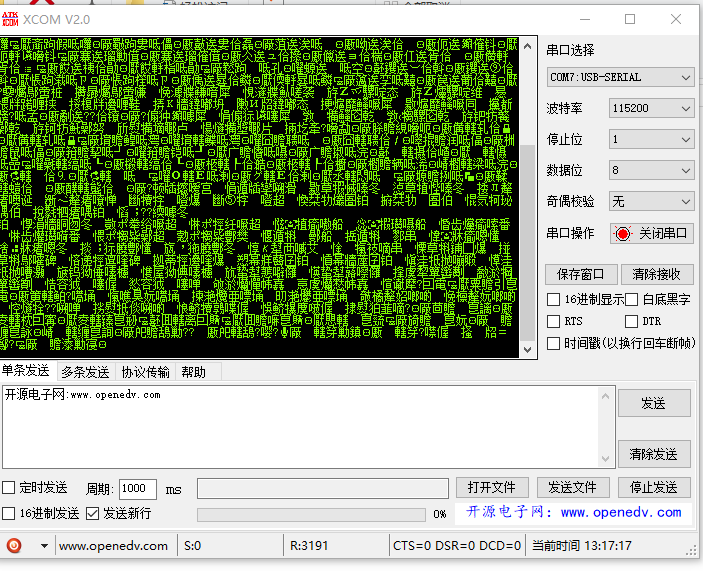
Task: Click www.openedv.com in the status bar
Action: (x=113, y=546)
